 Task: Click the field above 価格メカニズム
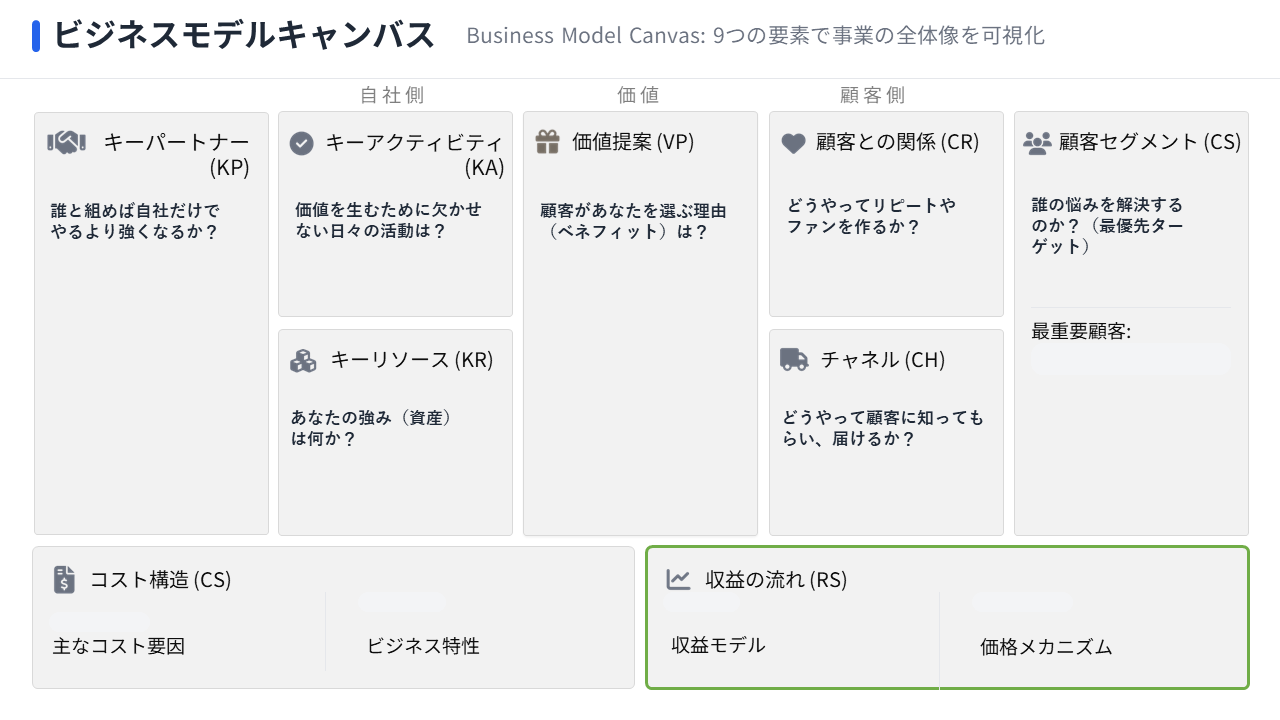tap(1021, 601)
